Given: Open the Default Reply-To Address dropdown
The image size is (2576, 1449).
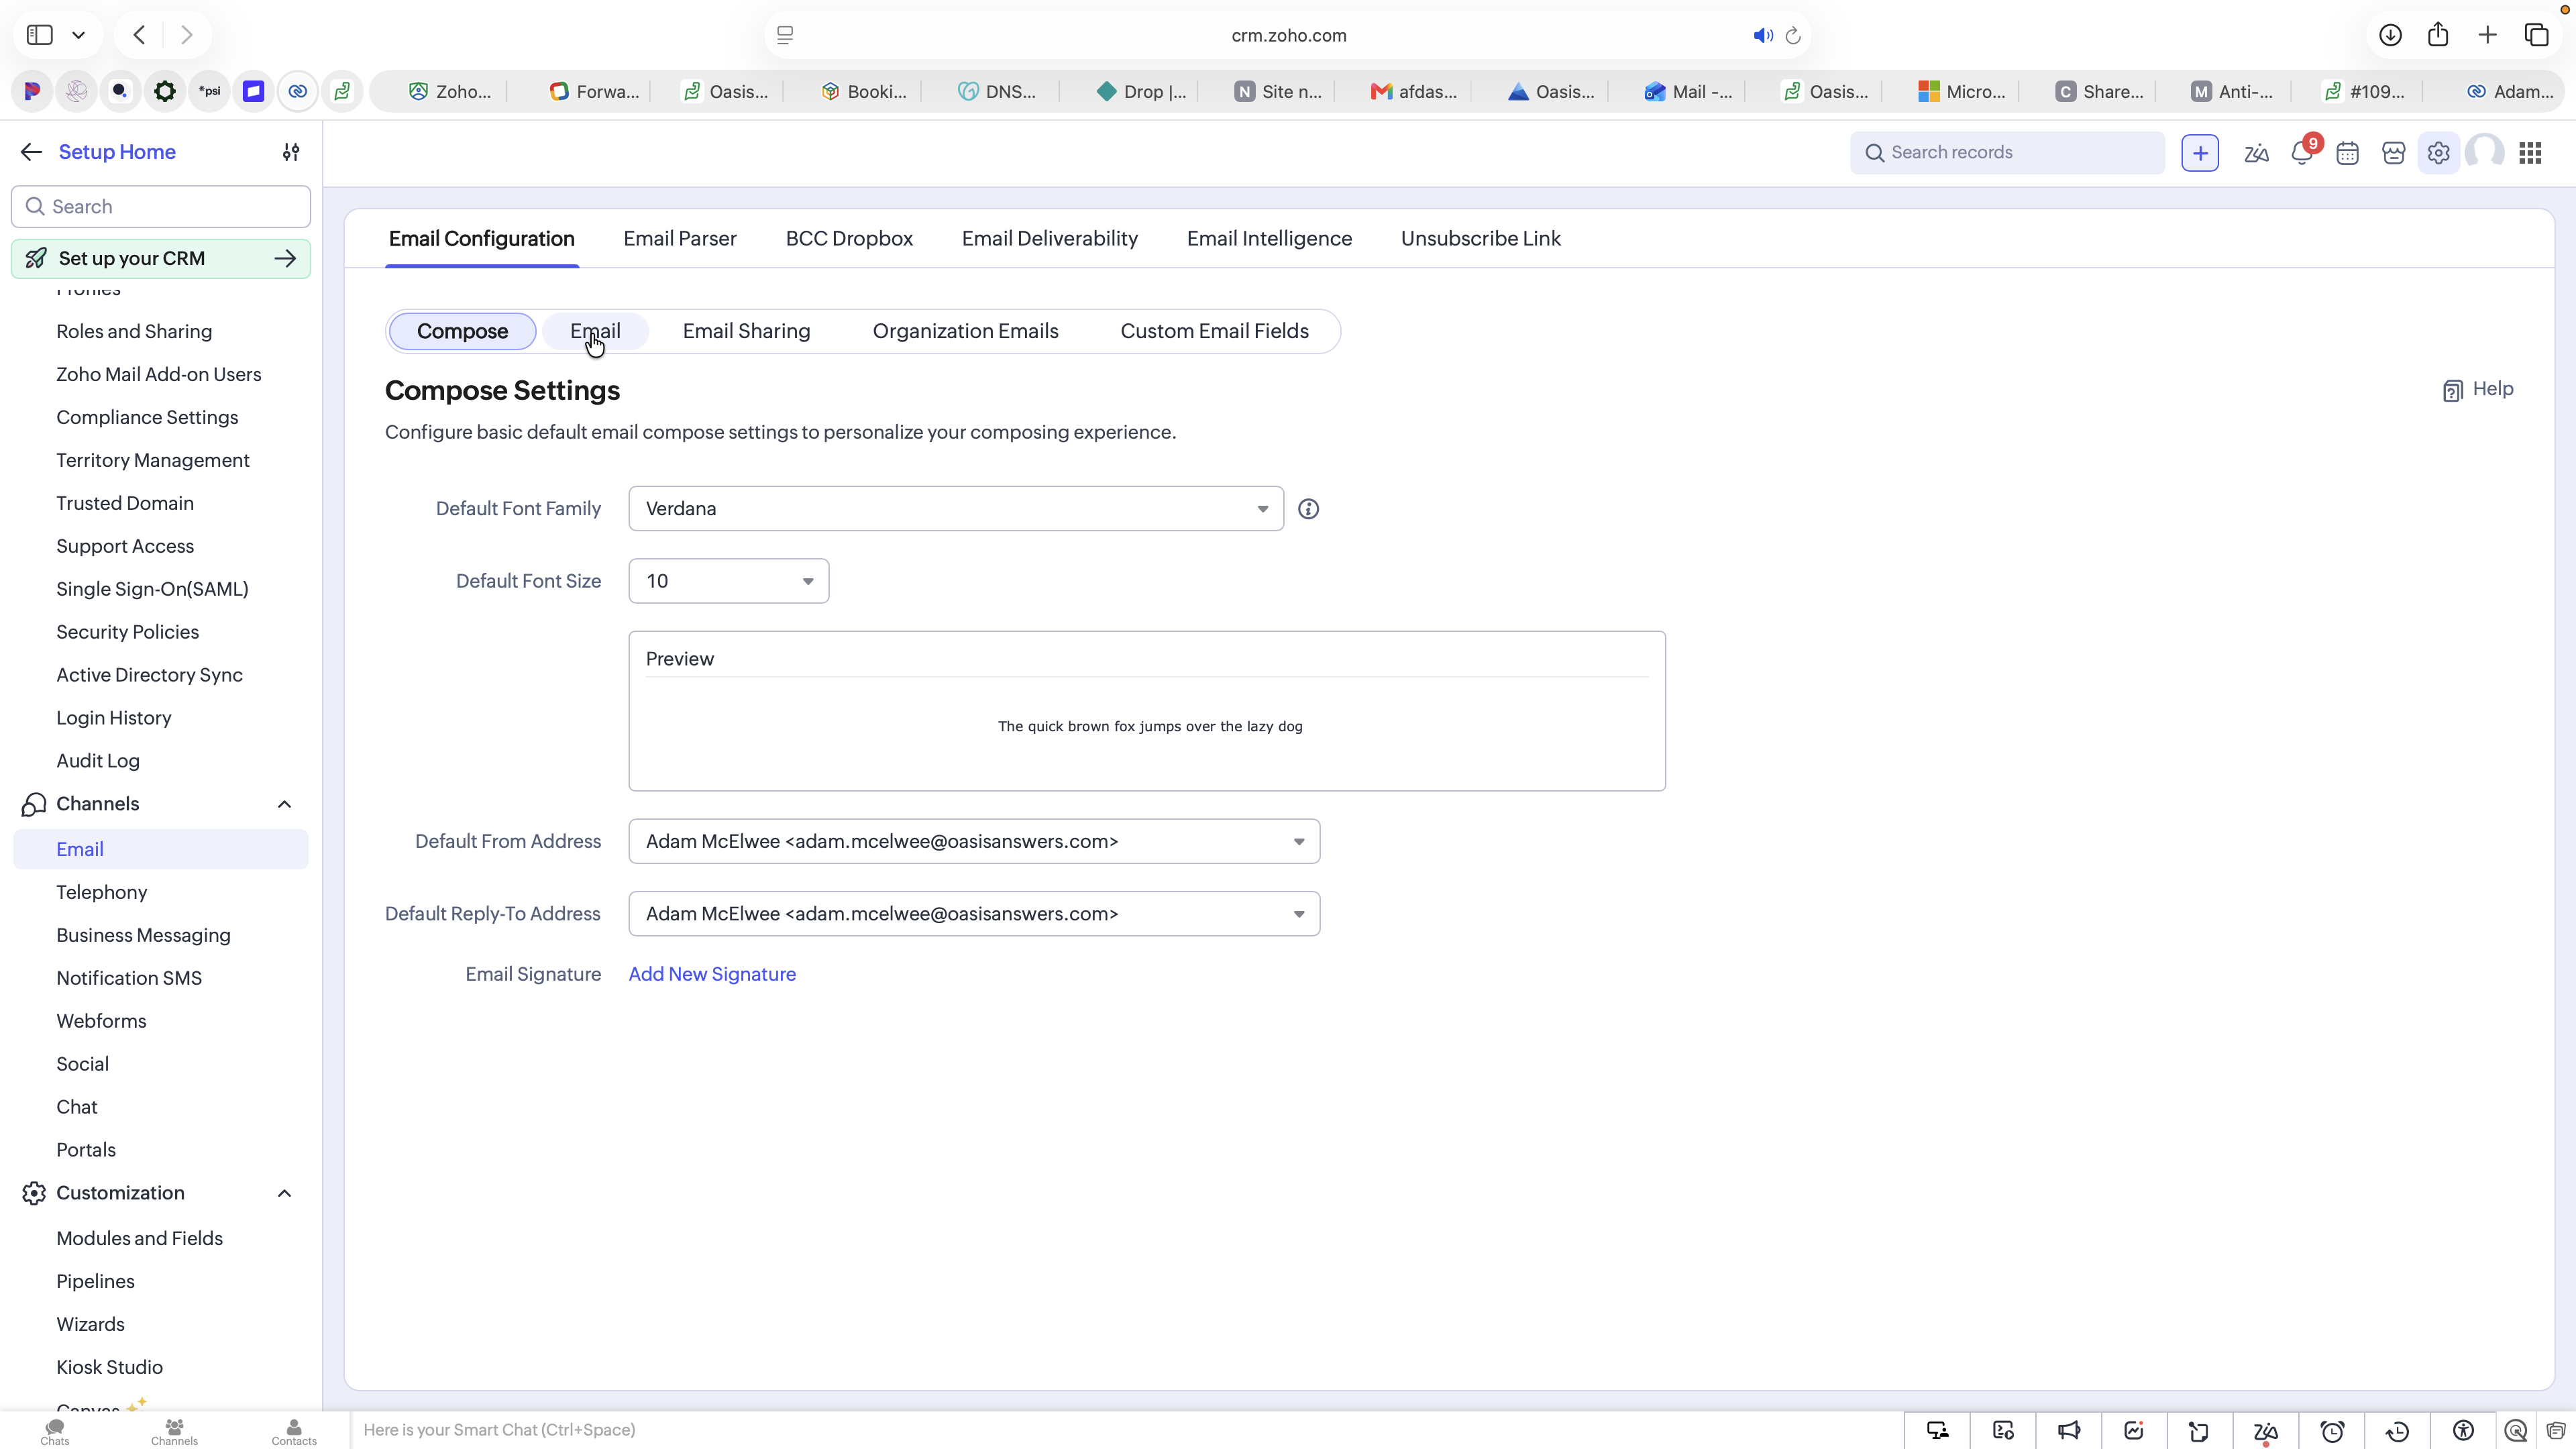Looking at the screenshot, I should 974,914.
